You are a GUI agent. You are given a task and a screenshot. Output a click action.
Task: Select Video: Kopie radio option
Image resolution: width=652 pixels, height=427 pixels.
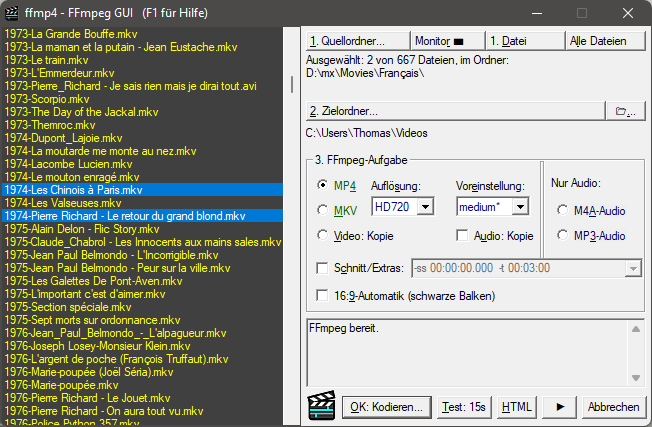pos(323,235)
